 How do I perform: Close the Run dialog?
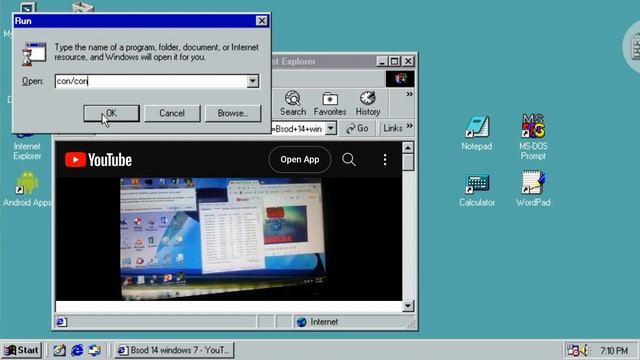point(262,20)
